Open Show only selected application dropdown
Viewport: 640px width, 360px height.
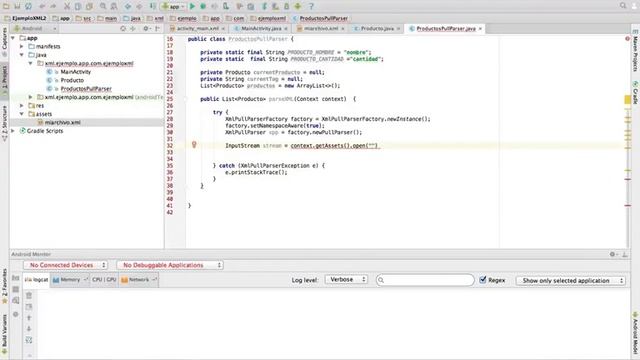click(x=571, y=280)
